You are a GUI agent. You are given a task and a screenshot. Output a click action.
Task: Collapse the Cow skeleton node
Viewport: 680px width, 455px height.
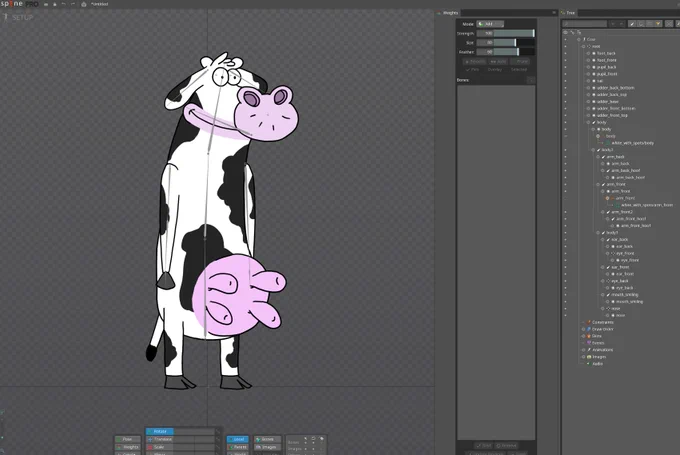[579, 39]
